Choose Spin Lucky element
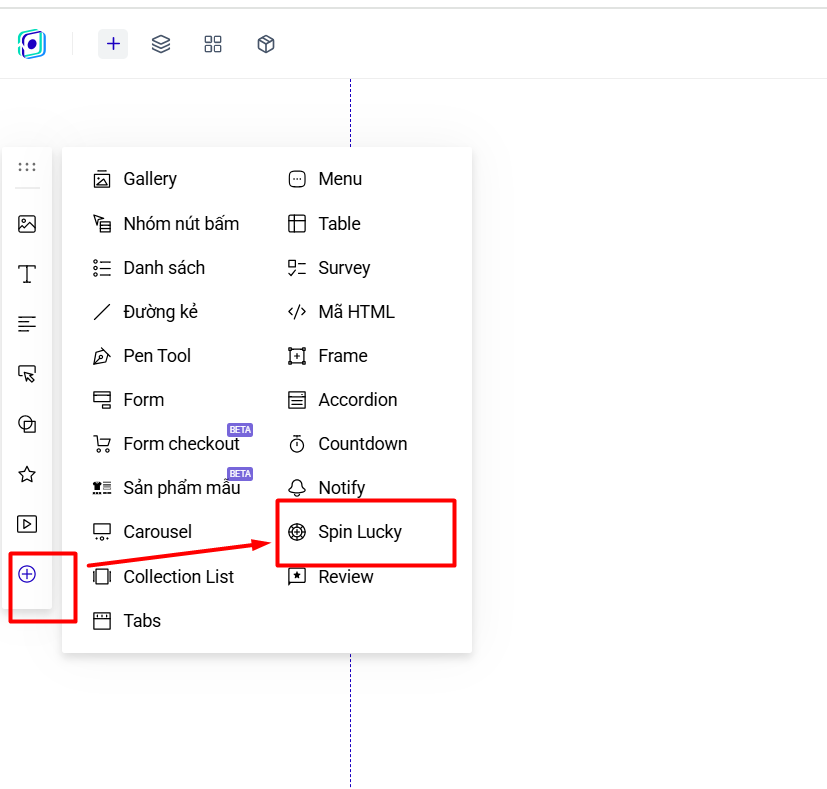 click(x=344, y=532)
